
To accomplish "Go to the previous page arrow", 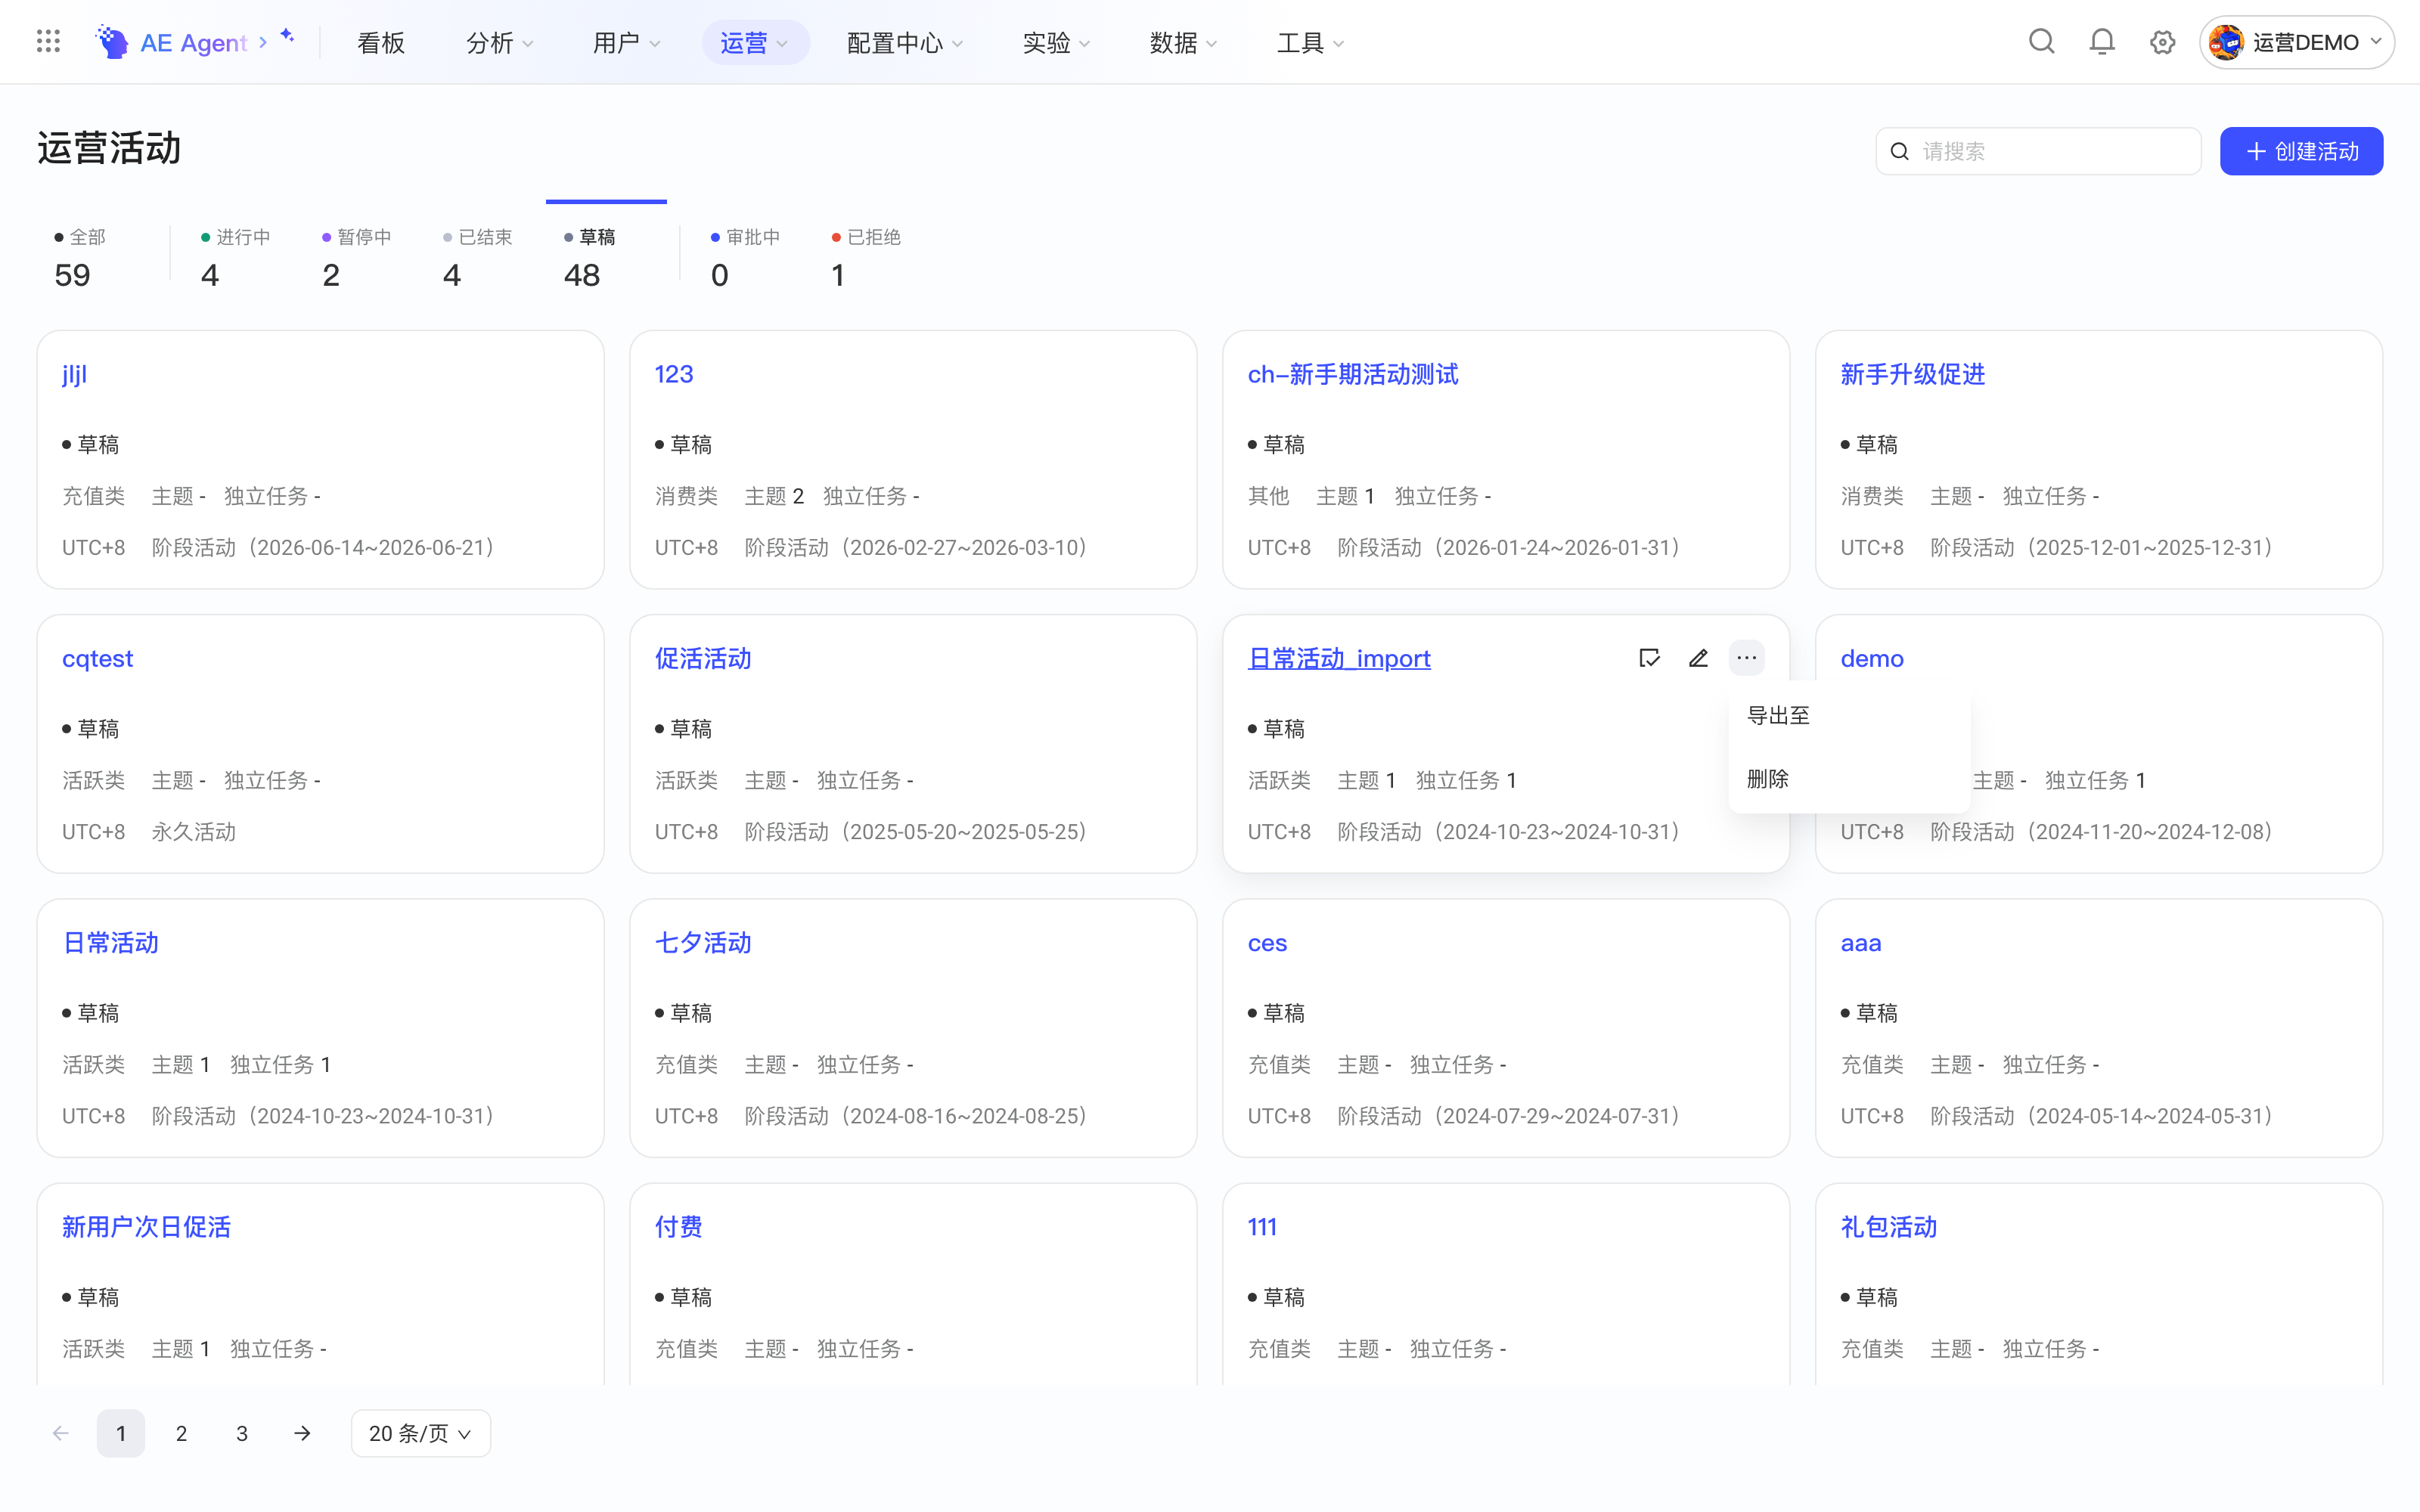I will point(61,1433).
